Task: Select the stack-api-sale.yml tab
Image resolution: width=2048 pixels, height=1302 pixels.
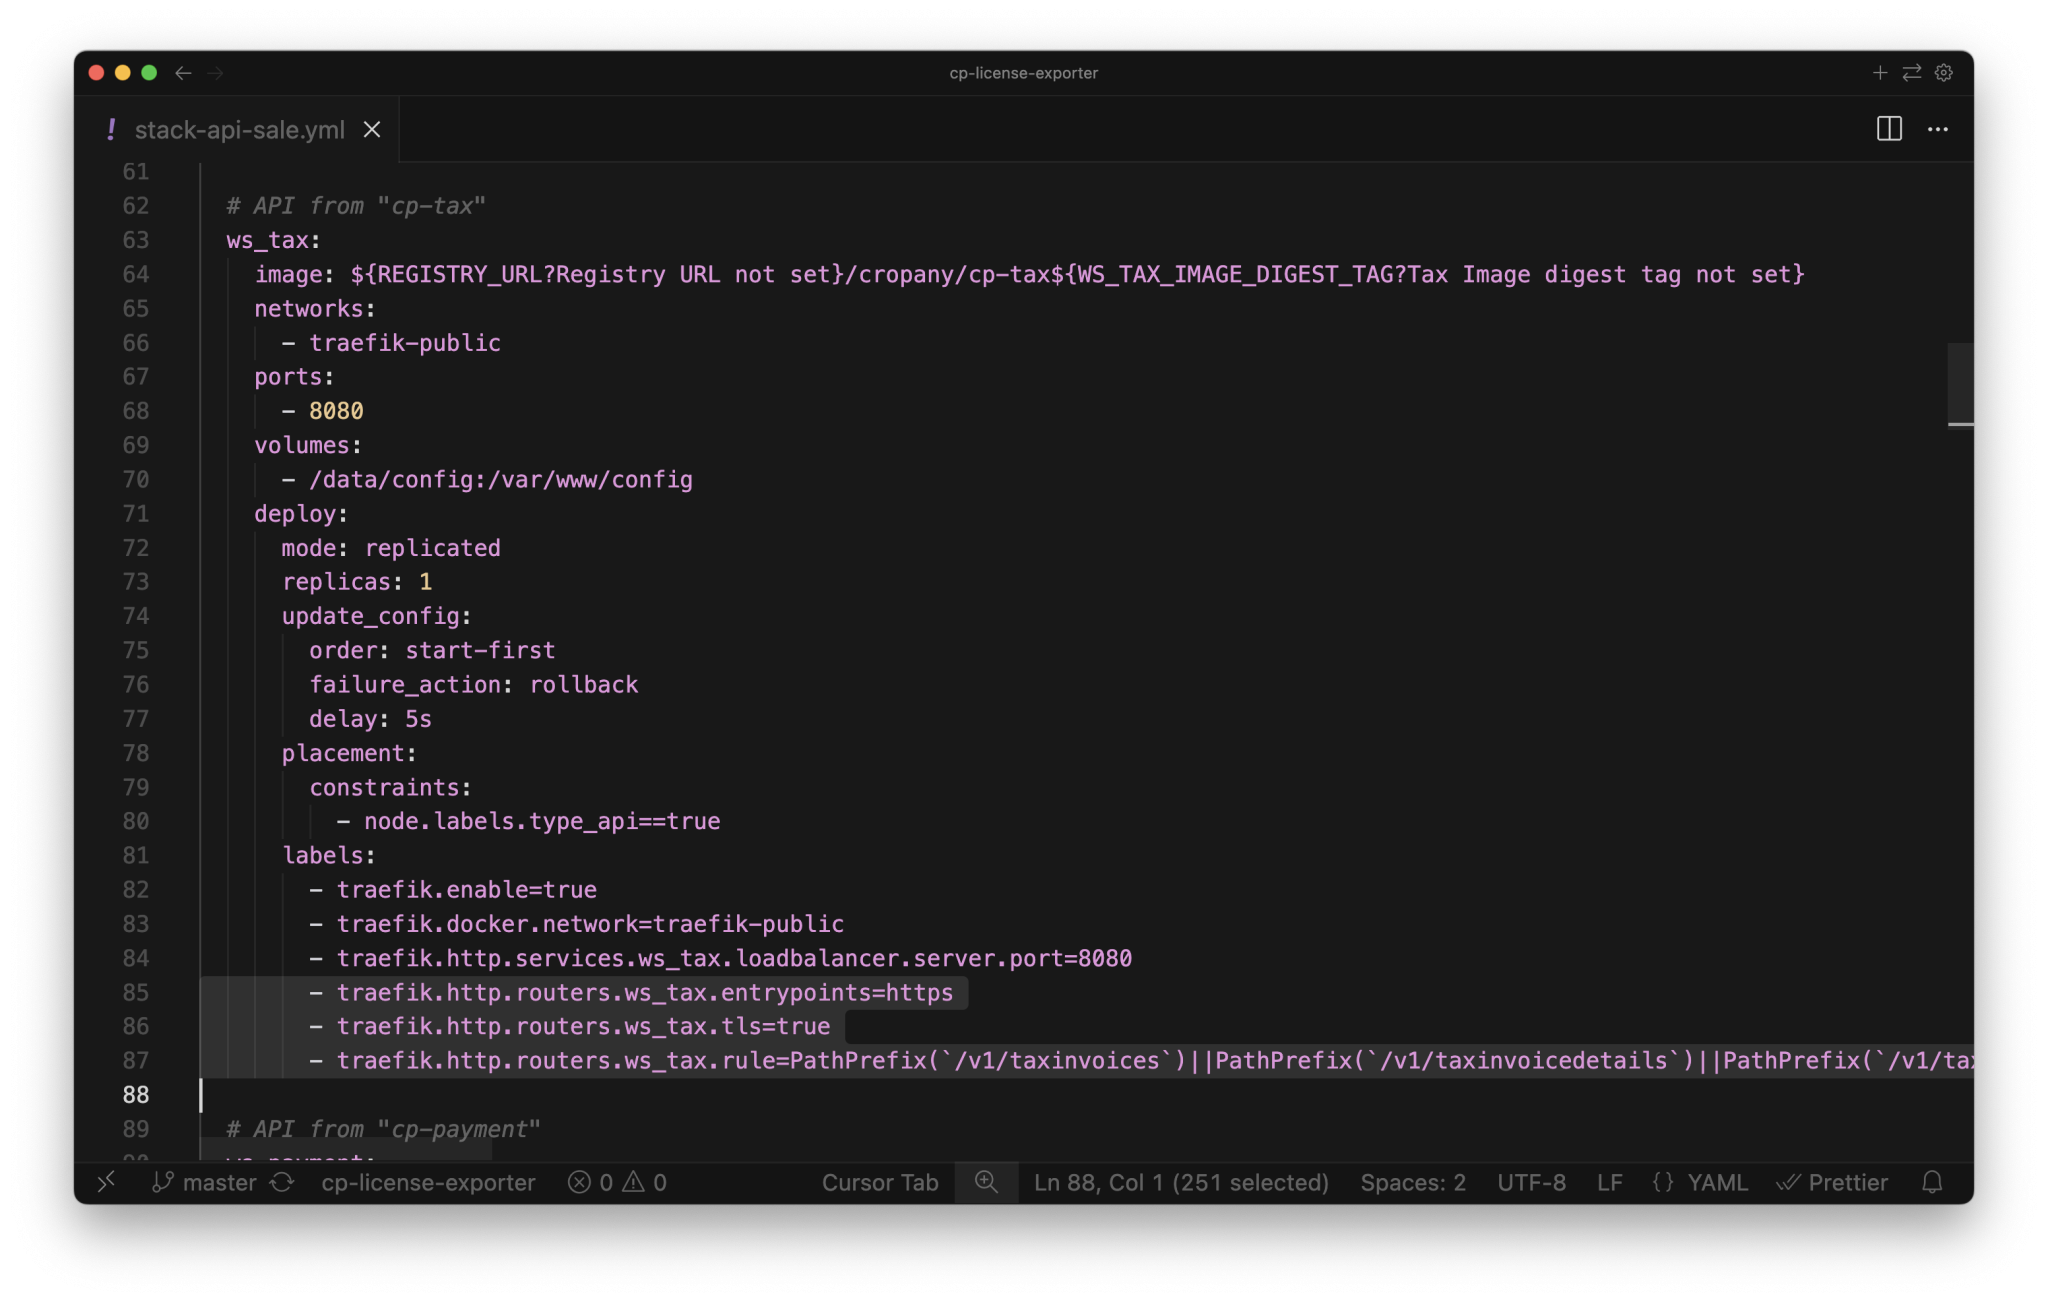Action: [x=240, y=129]
